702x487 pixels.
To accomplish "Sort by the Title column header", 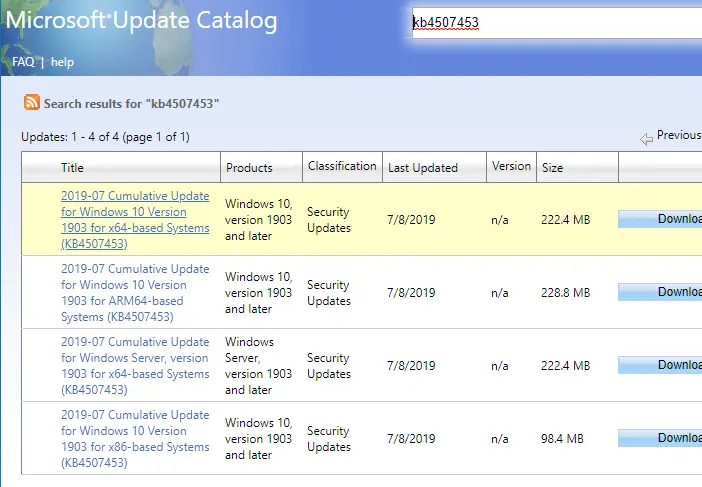I will (x=72, y=167).
